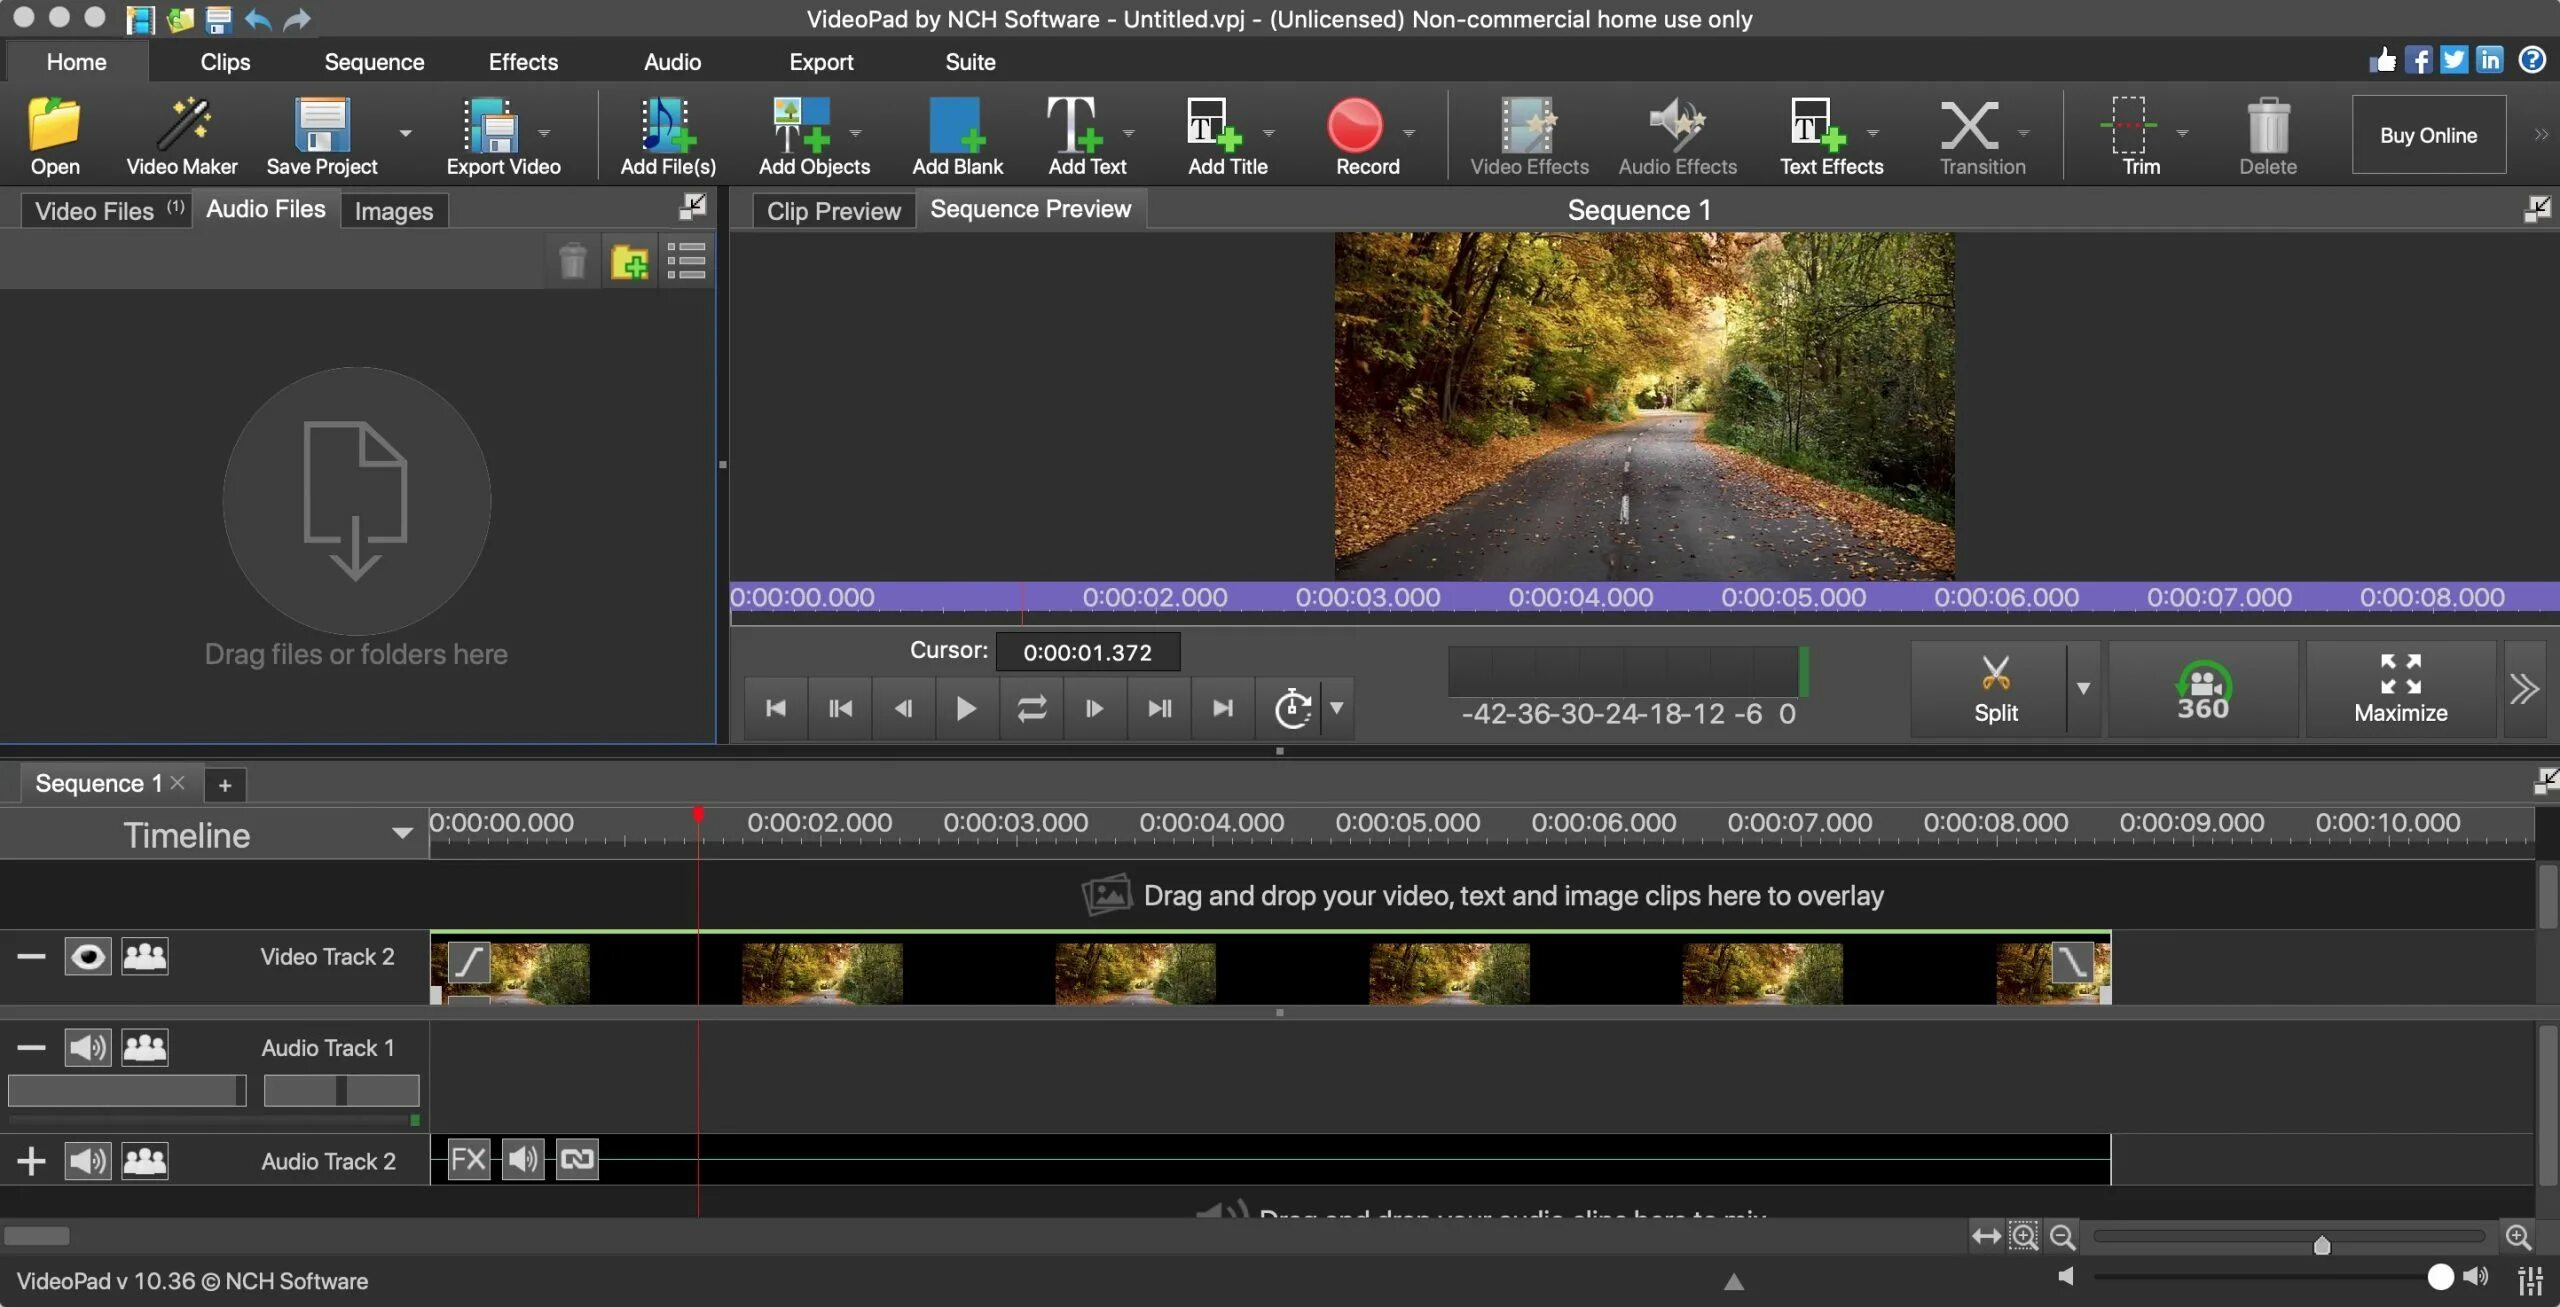Expand the Split options arrow

pos(2083,688)
